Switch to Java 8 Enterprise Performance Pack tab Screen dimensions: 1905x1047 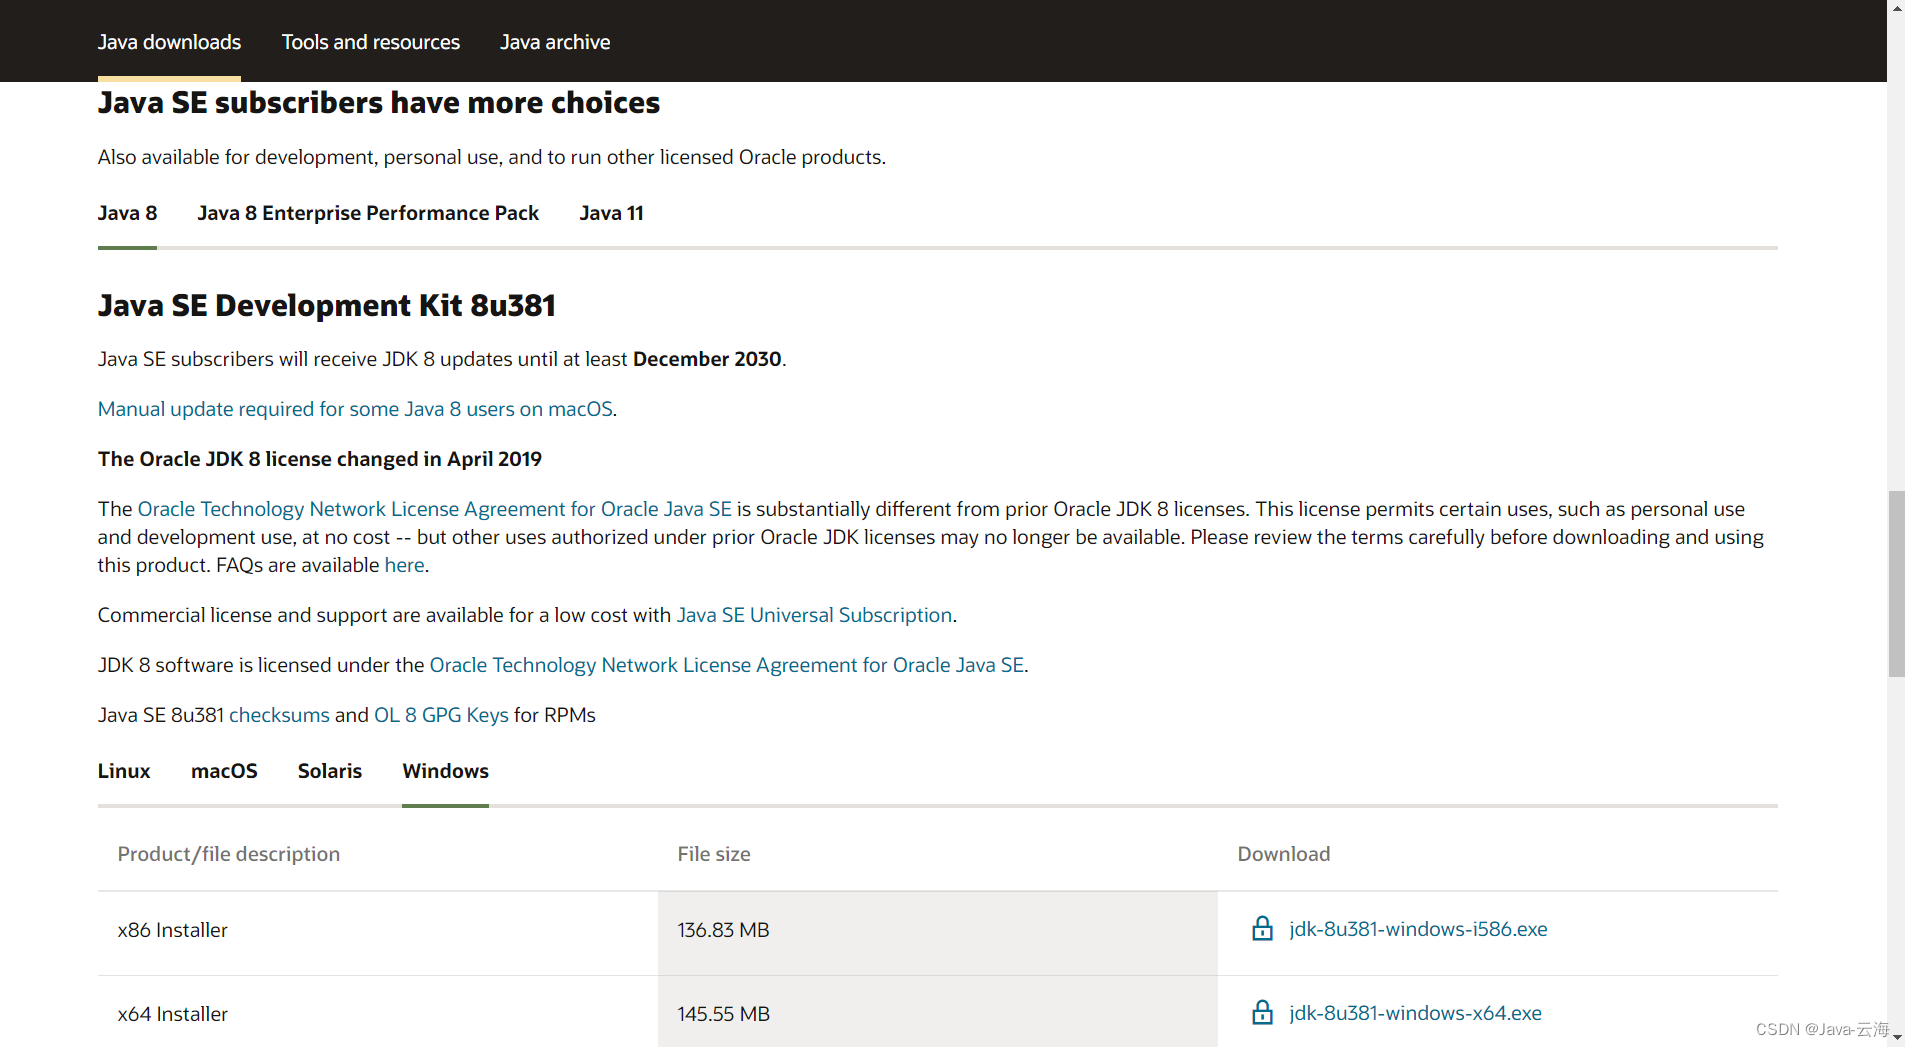coord(368,213)
